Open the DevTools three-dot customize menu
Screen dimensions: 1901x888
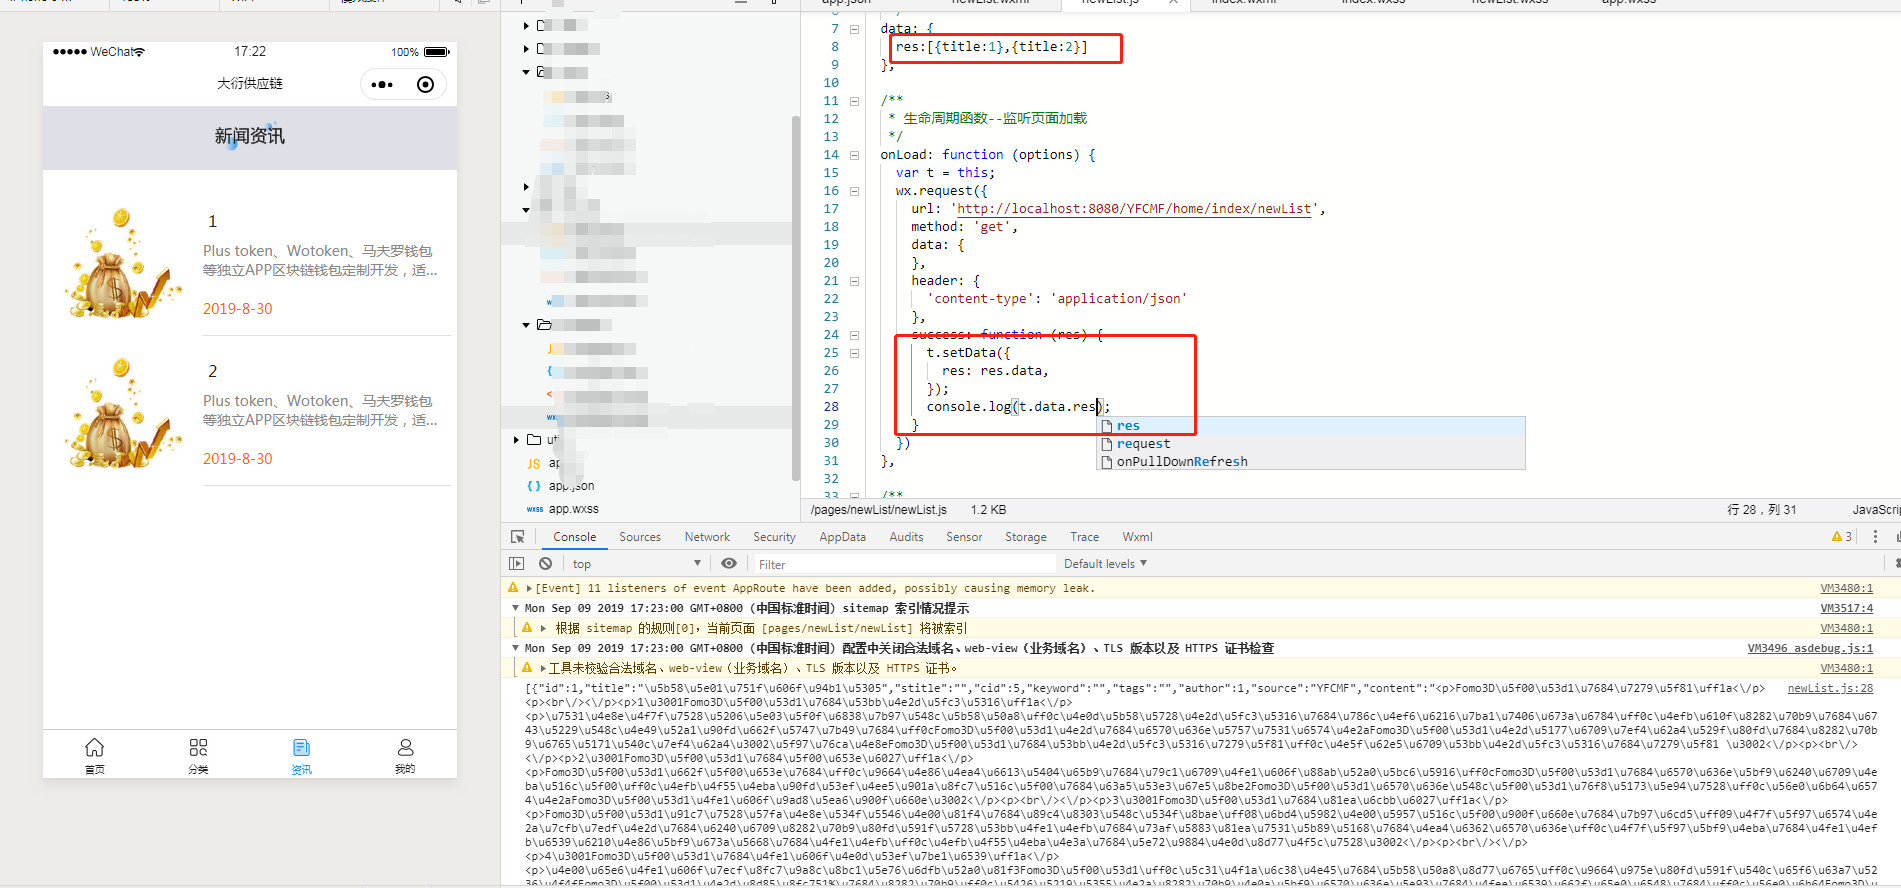coord(1875,537)
